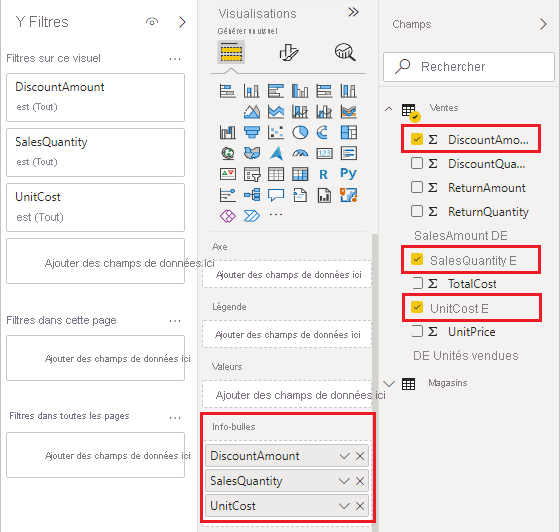Screen dimensions: 560x532
Task: Open more options for Filtres sur ce visuel
Action: [x=175, y=59]
